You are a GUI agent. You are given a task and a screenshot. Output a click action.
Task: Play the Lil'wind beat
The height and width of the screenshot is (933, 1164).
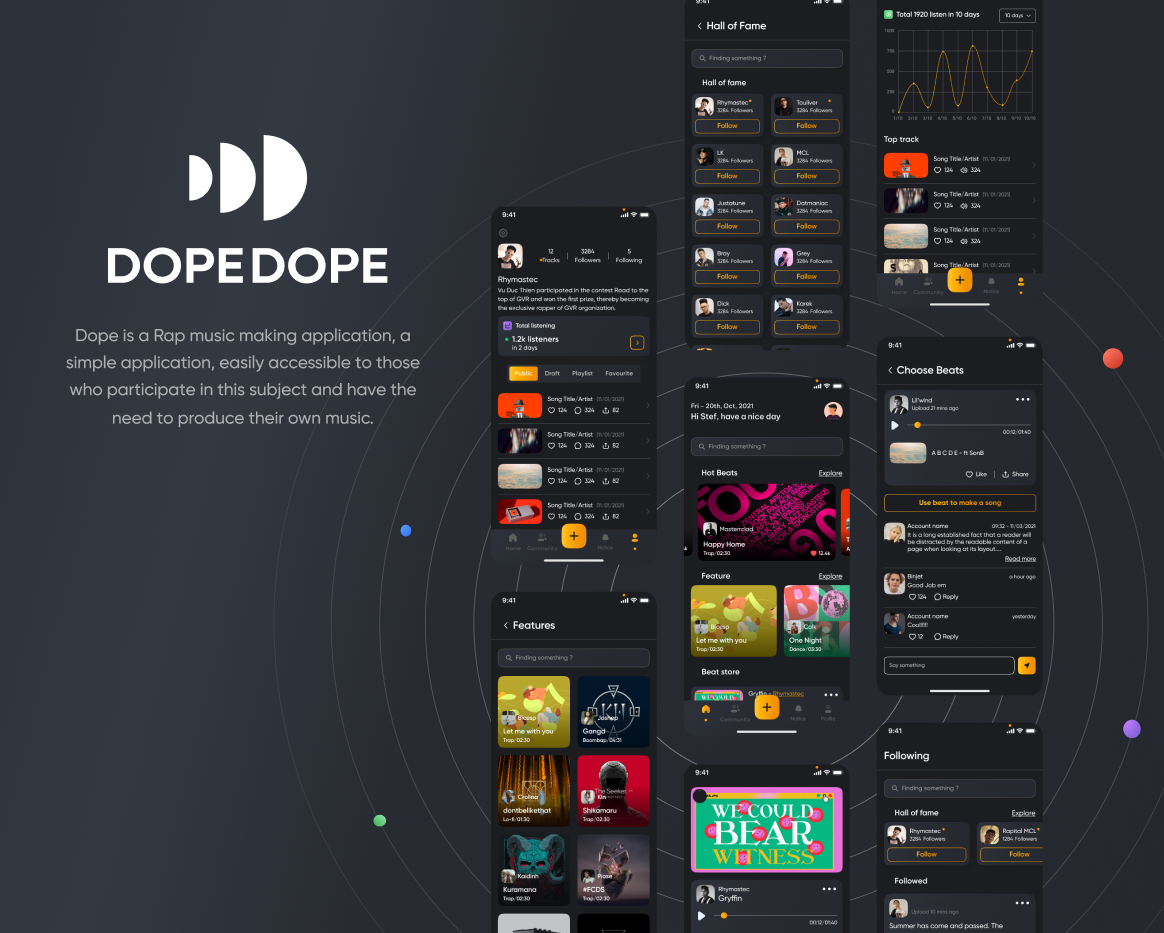tap(895, 425)
